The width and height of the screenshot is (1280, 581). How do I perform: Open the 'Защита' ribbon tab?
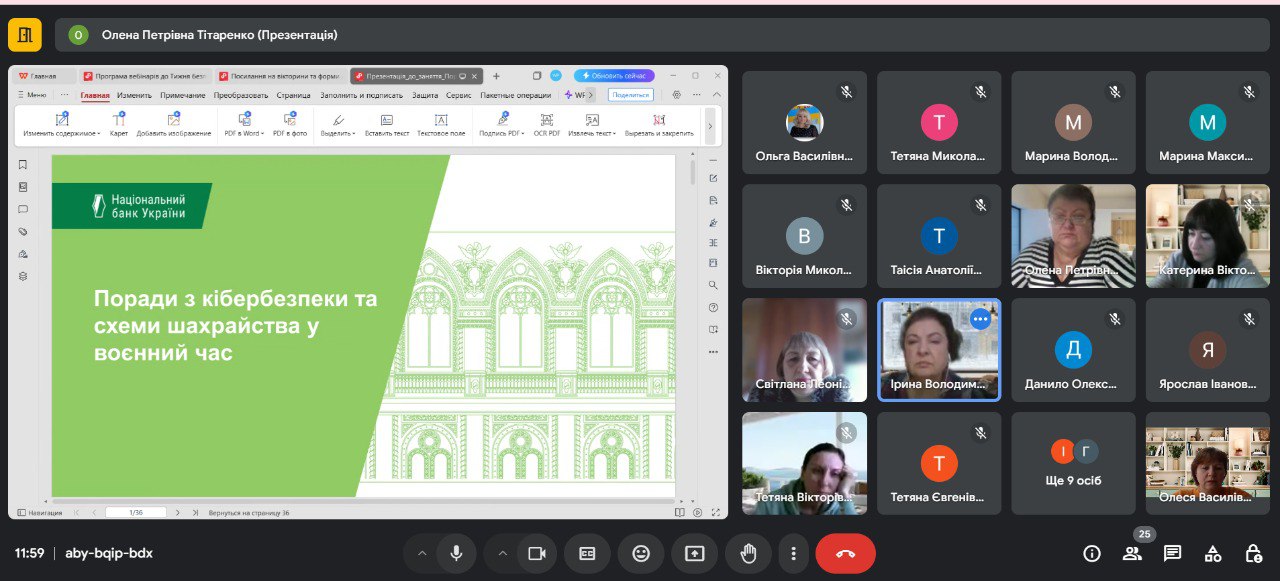(x=425, y=95)
